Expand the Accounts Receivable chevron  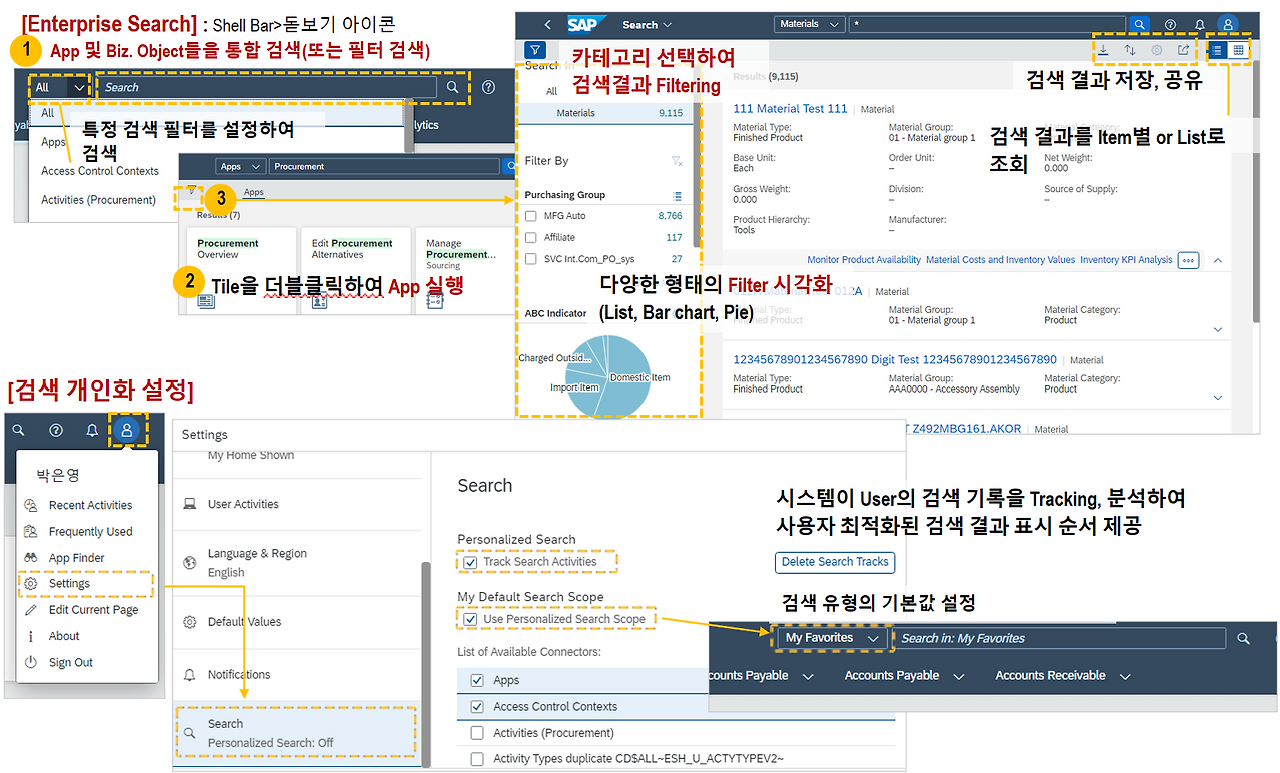click(x=1124, y=675)
